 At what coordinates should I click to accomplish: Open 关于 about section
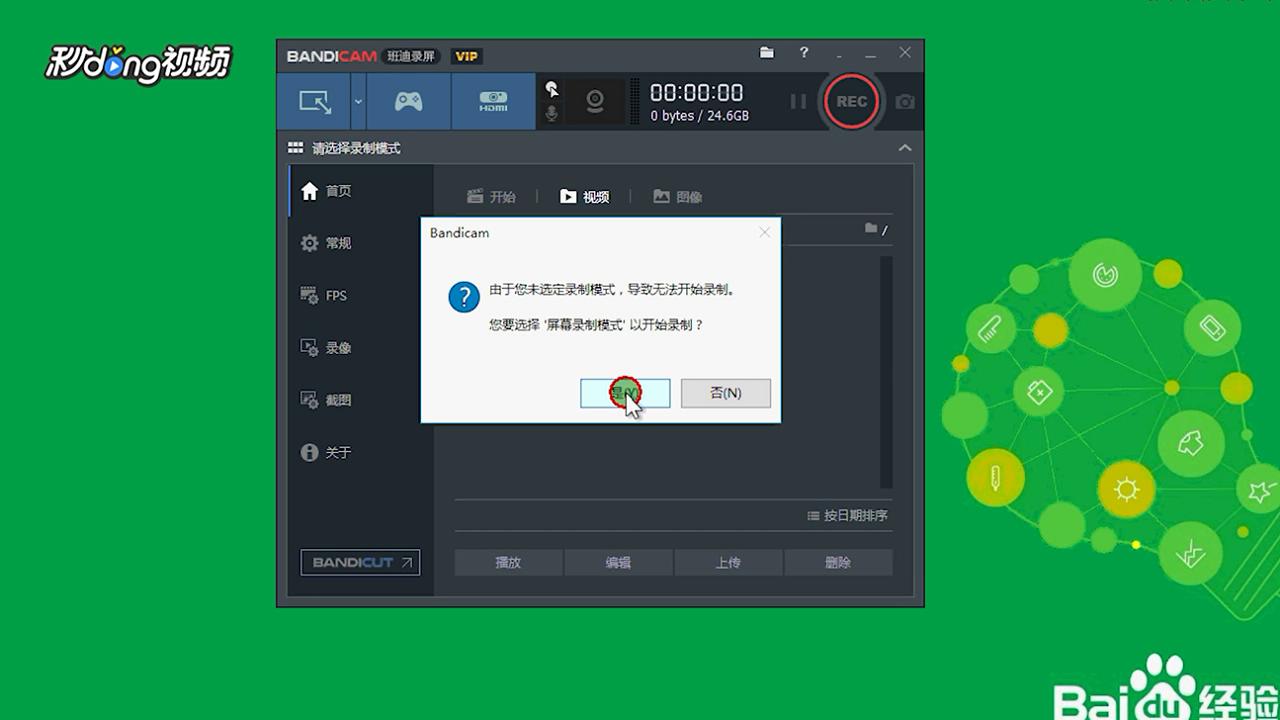[x=361, y=453]
